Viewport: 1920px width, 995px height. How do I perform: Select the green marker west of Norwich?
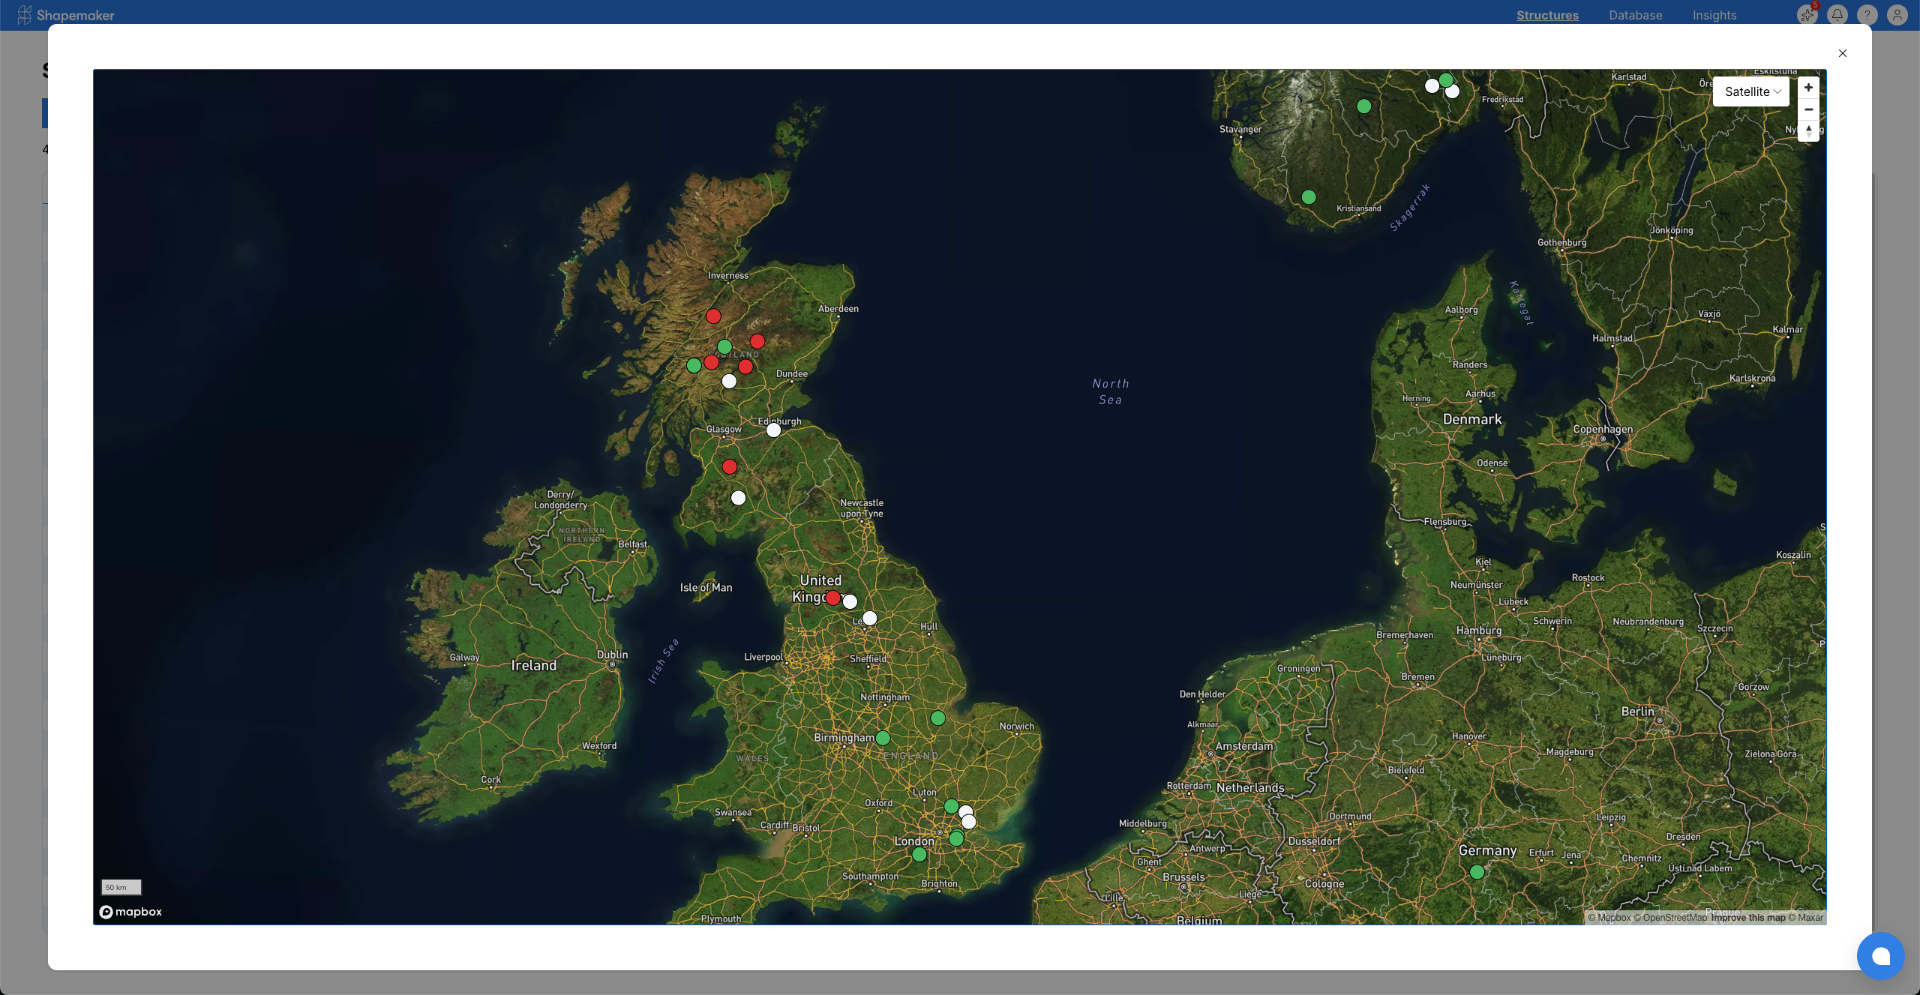pos(938,718)
